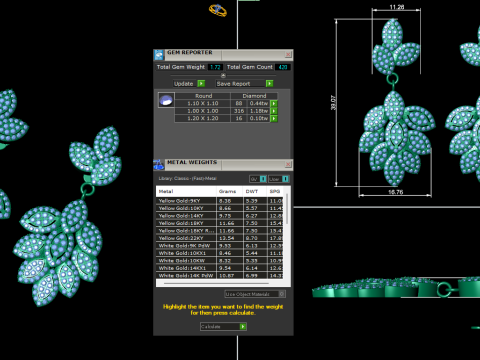This screenshot has height=360, width=480.
Task: Click the 16.76 width dimension label
Action: click(396, 192)
